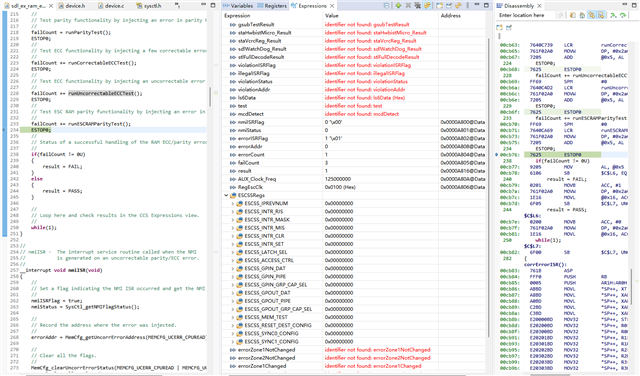640x376 pixels.
Task: Toggle Link with Active Debug Context in Disassembly
Action: pyautogui.click(x=591, y=16)
